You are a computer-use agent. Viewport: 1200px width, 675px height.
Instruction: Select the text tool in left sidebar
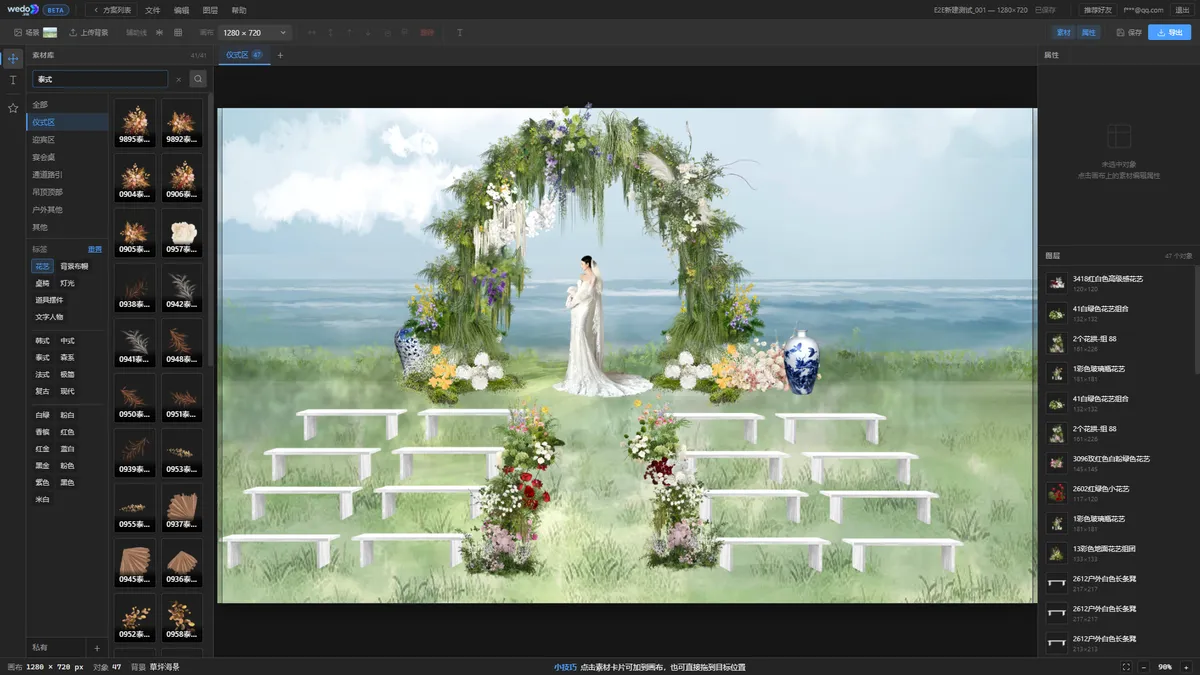point(13,80)
